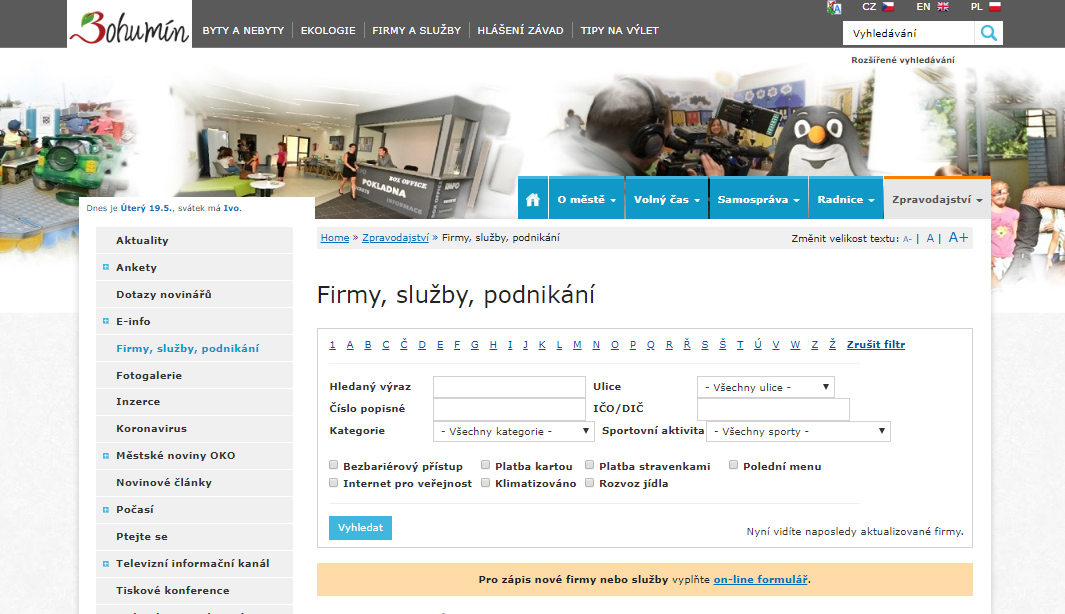
Task: Open the Zpravodajství menu
Action: (x=937, y=199)
